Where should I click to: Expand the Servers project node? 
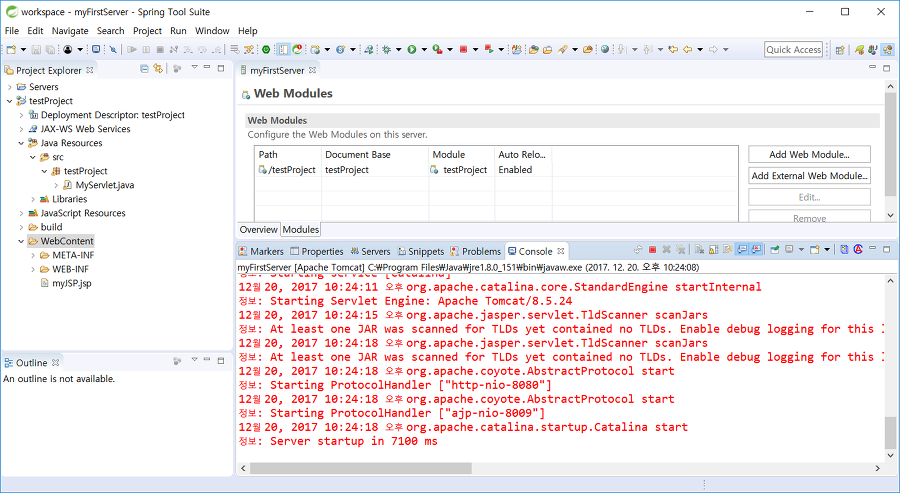(x=10, y=87)
